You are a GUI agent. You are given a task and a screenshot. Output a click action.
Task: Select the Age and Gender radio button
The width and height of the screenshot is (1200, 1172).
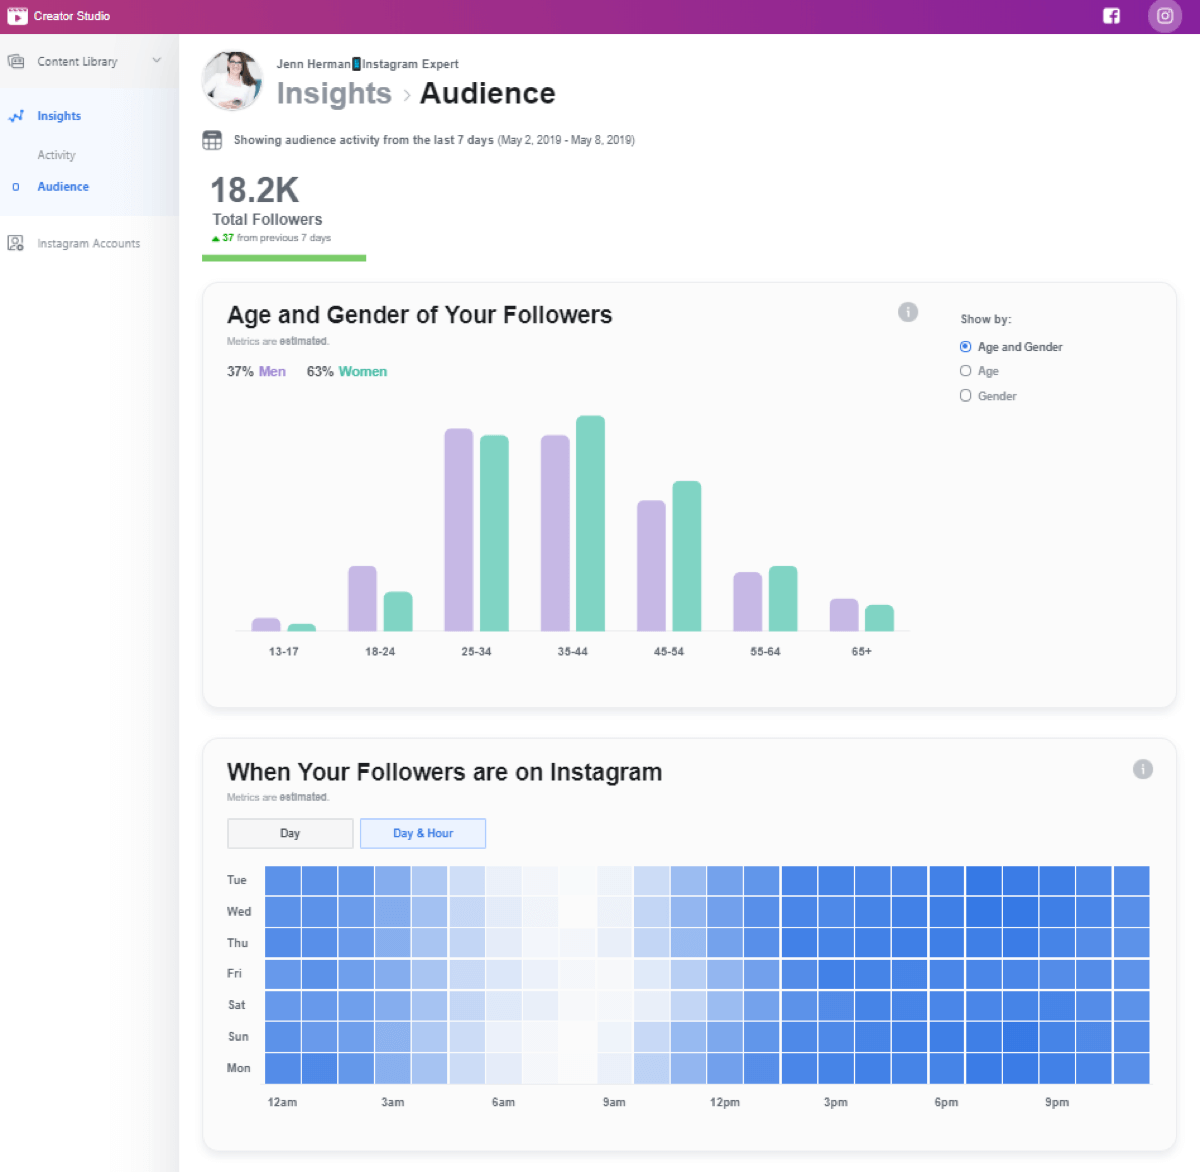tap(965, 347)
